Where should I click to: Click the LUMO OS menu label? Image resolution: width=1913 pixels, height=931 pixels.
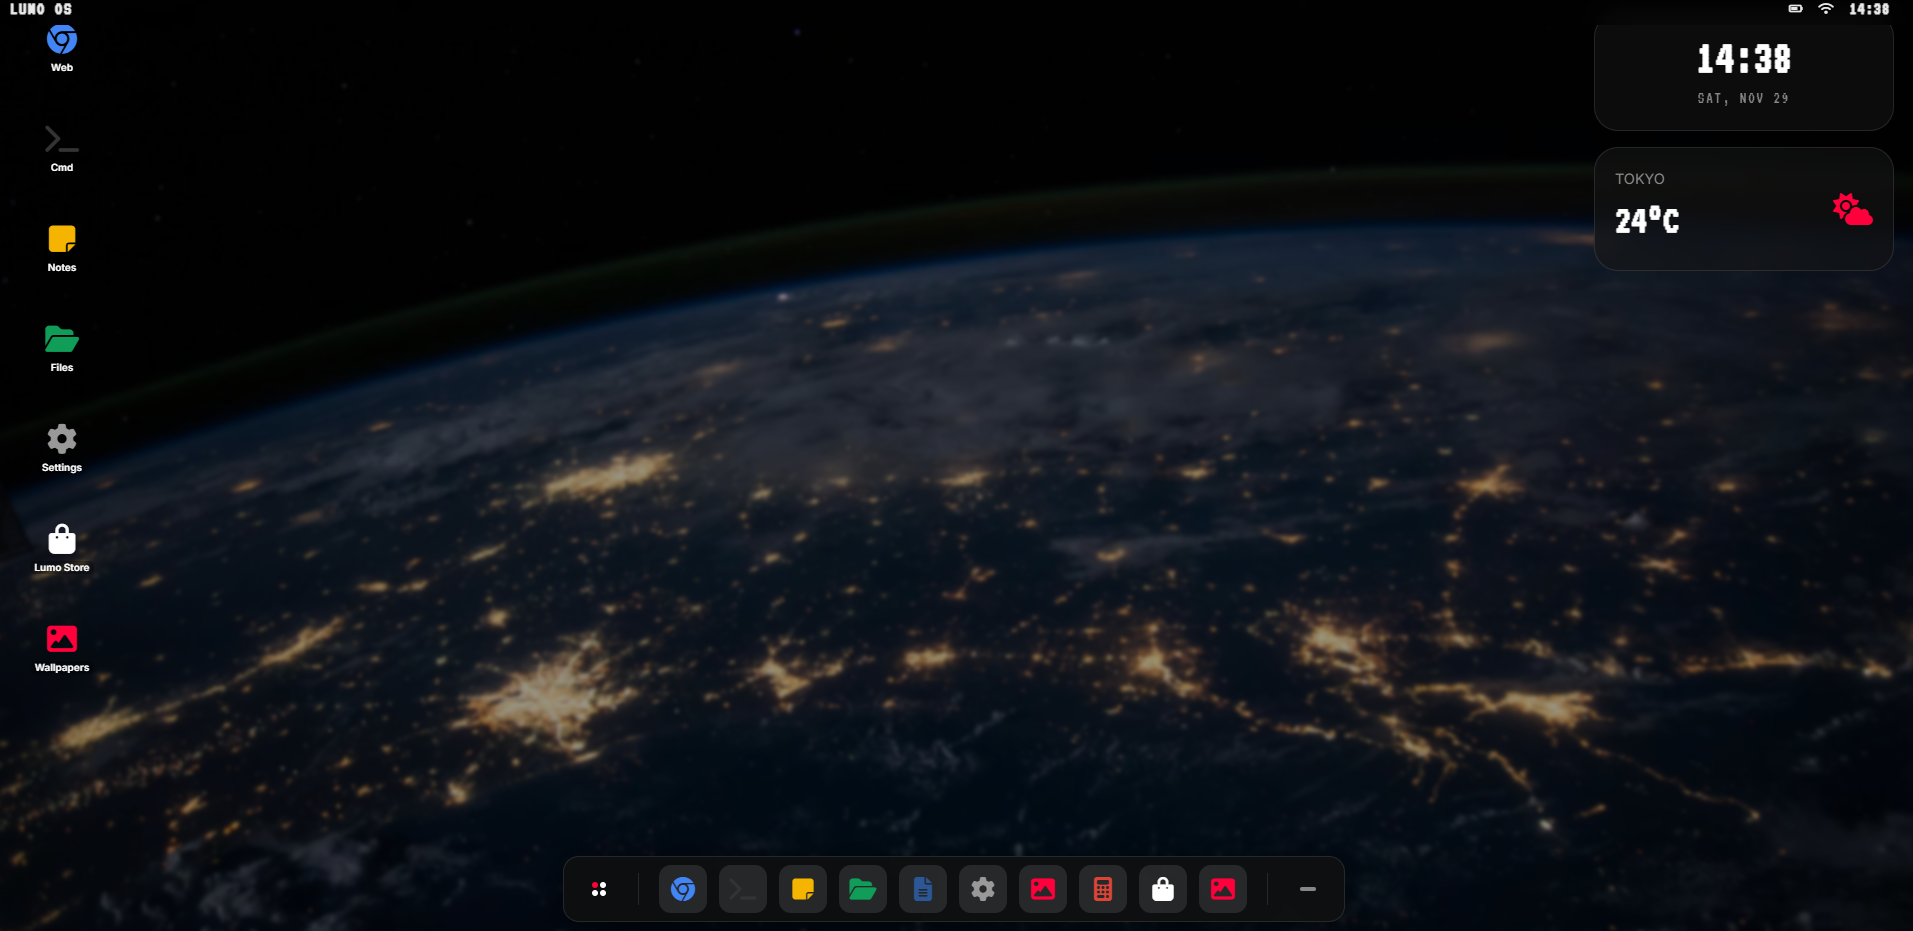(39, 9)
